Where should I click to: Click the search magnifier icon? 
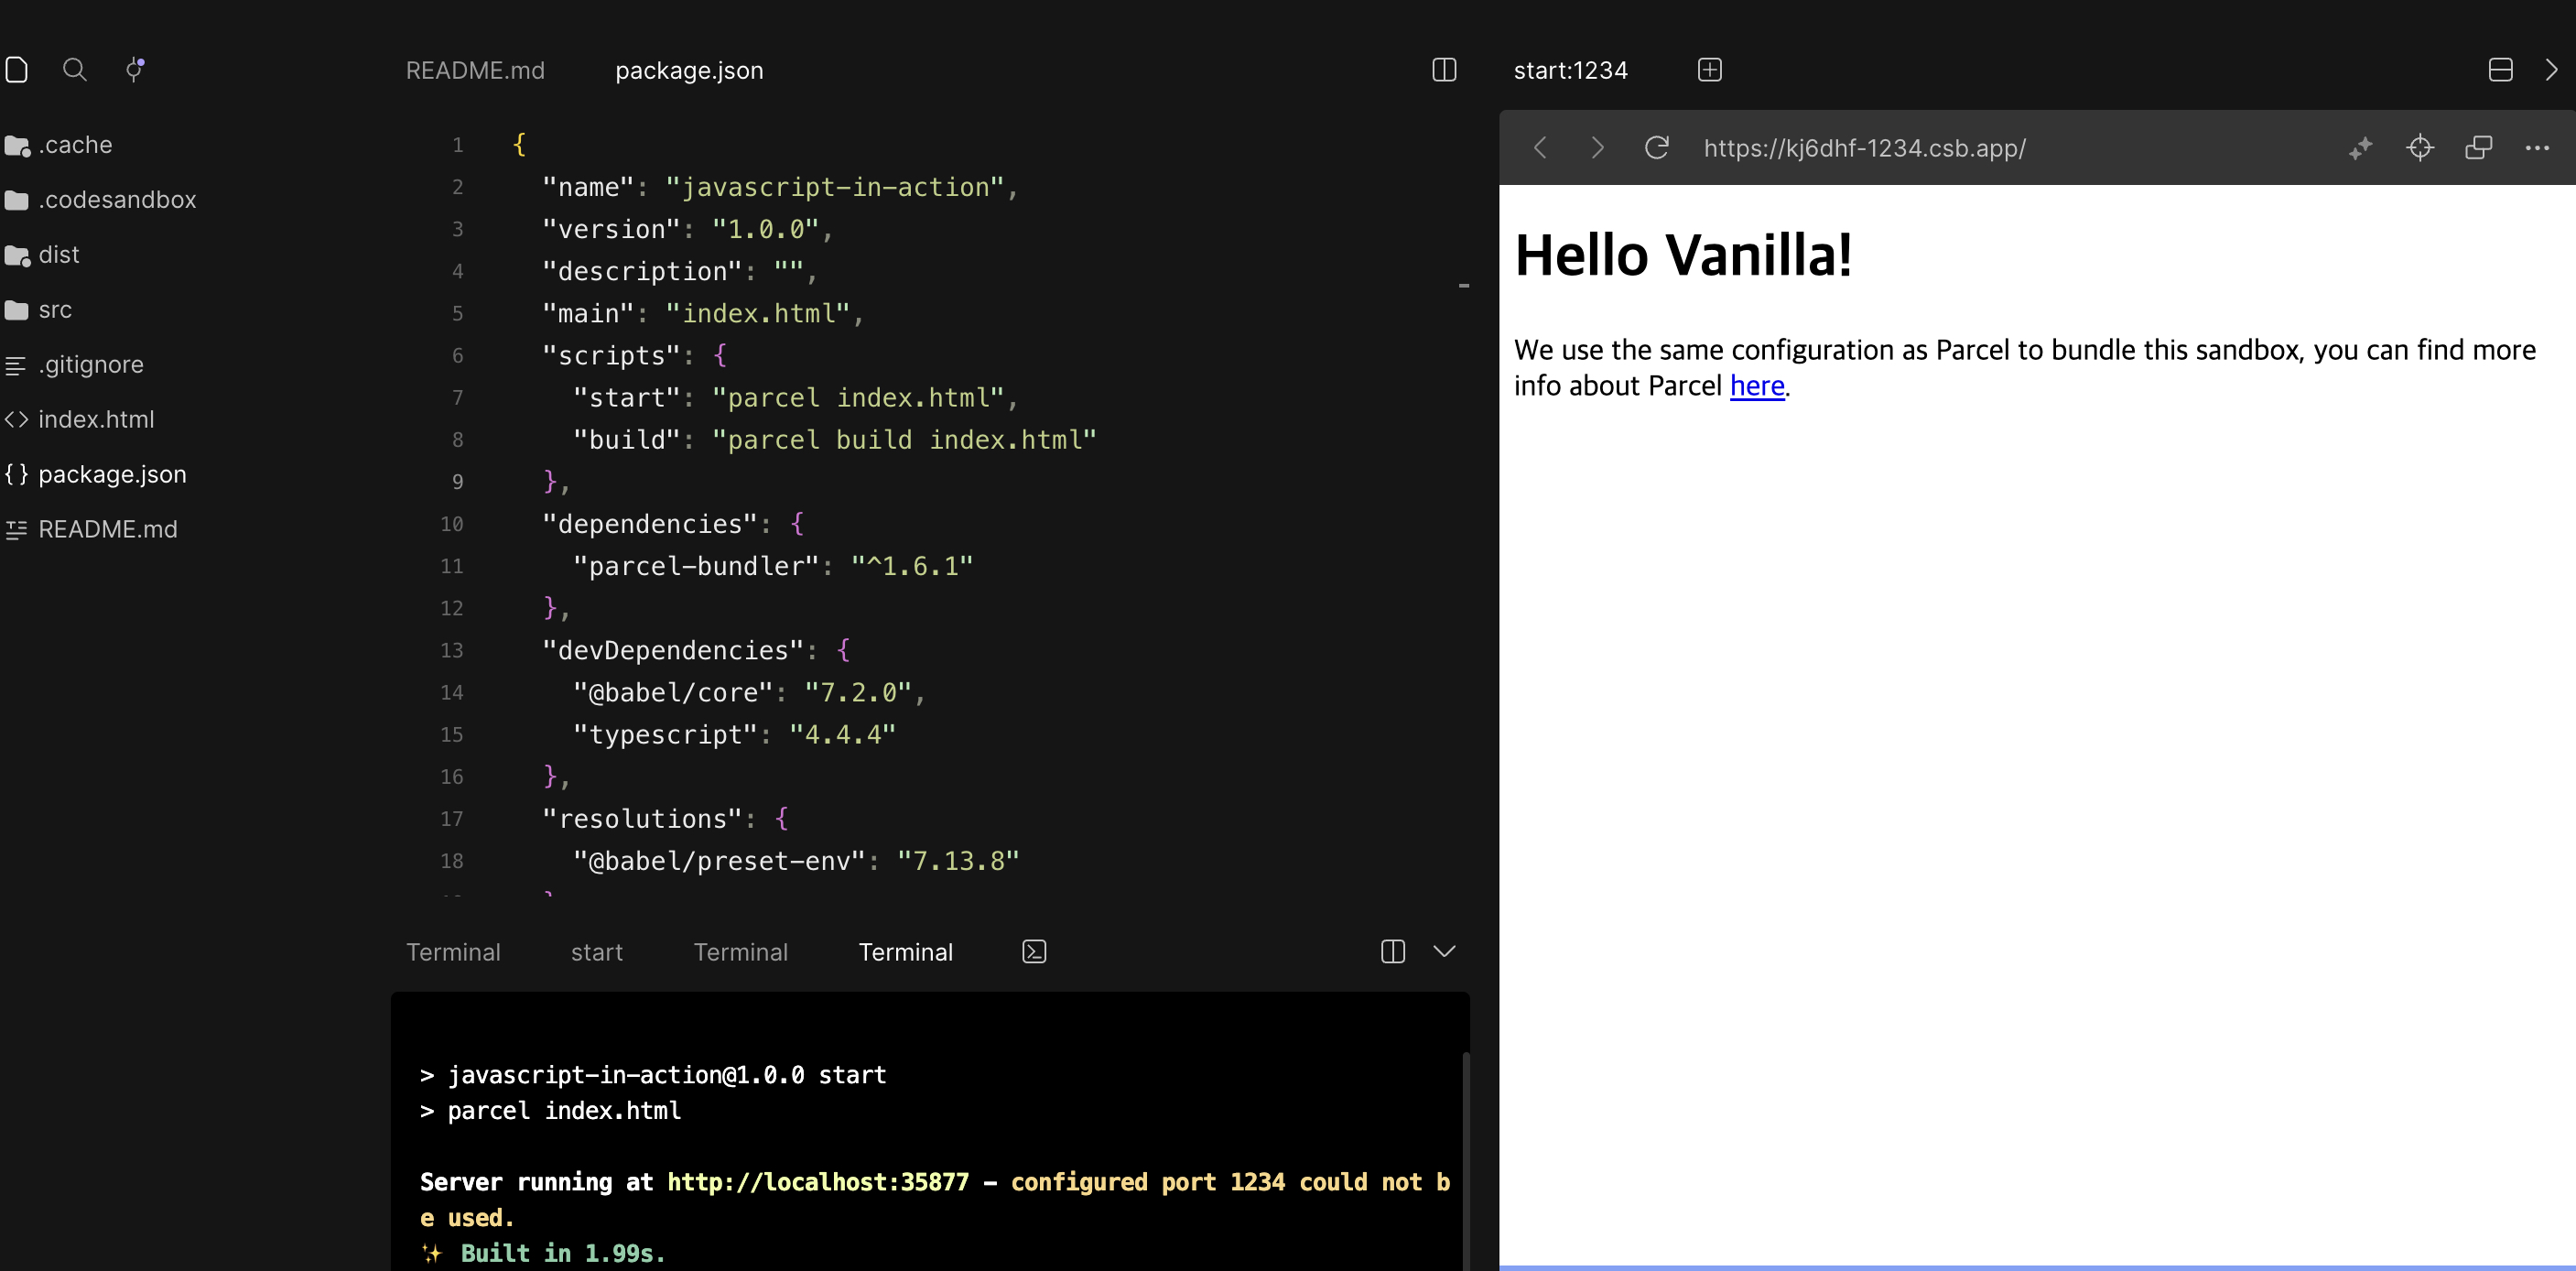tap(75, 70)
